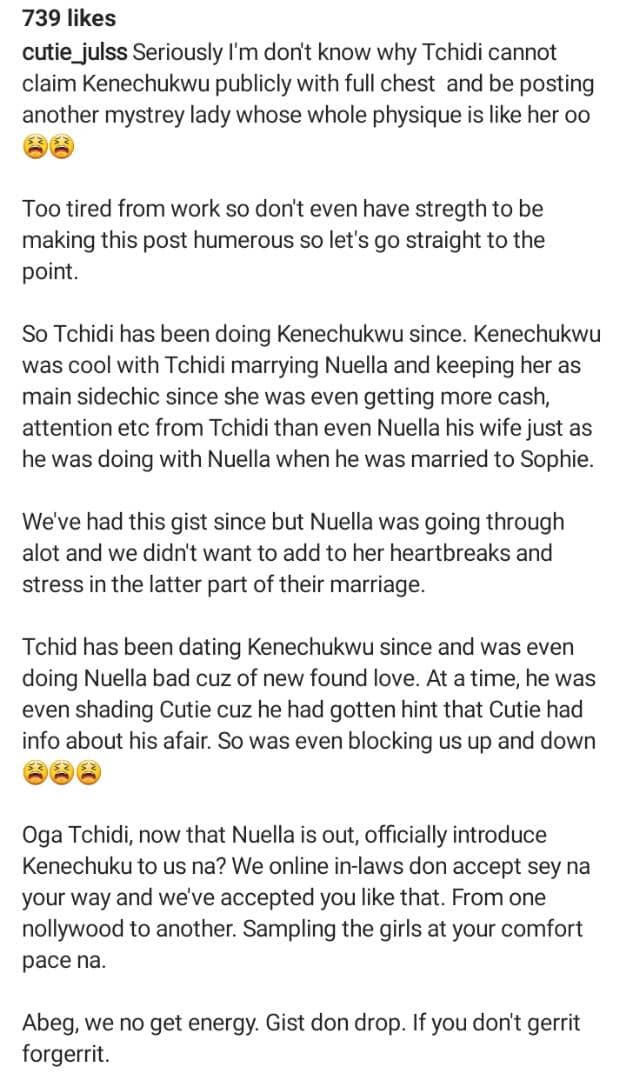Click the 'So Tchidi has been doing' paragraph
This screenshot has width=626, height=1080.
[x=311, y=397]
